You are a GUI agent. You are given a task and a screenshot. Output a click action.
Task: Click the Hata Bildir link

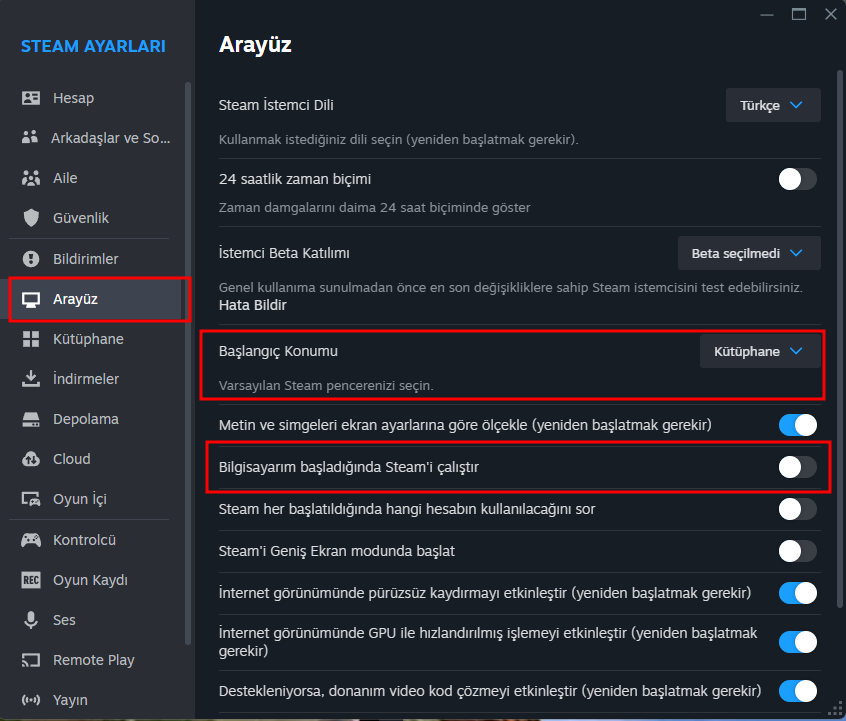pos(253,305)
